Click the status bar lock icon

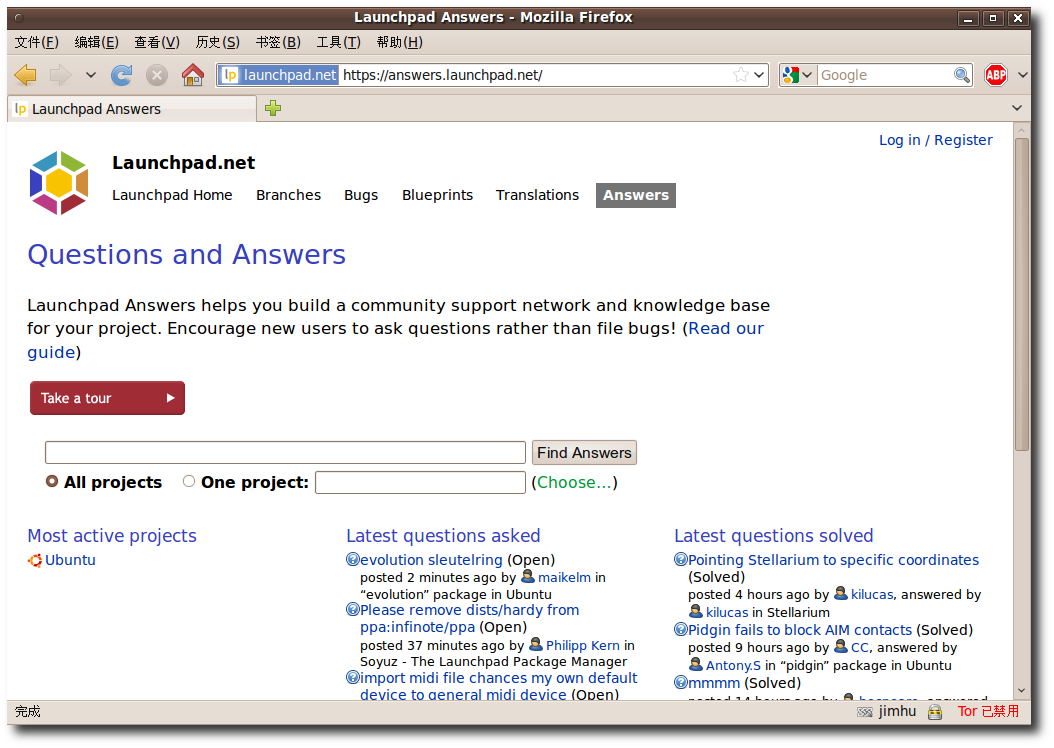coord(935,712)
